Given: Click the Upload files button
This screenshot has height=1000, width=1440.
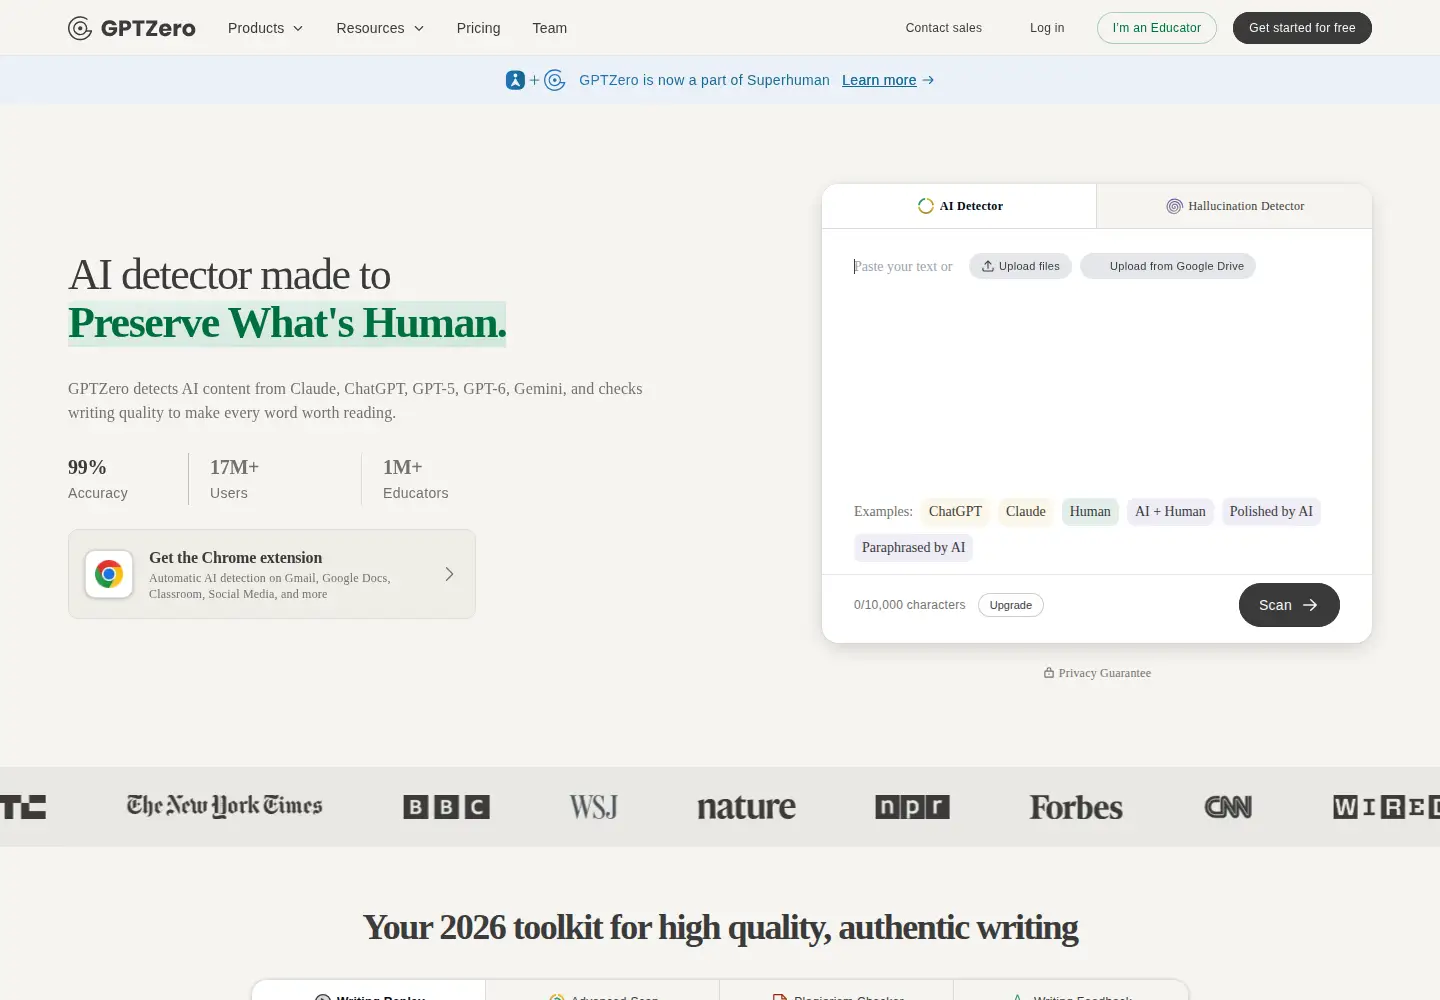Looking at the screenshot, I should (x=1020, y=266).
